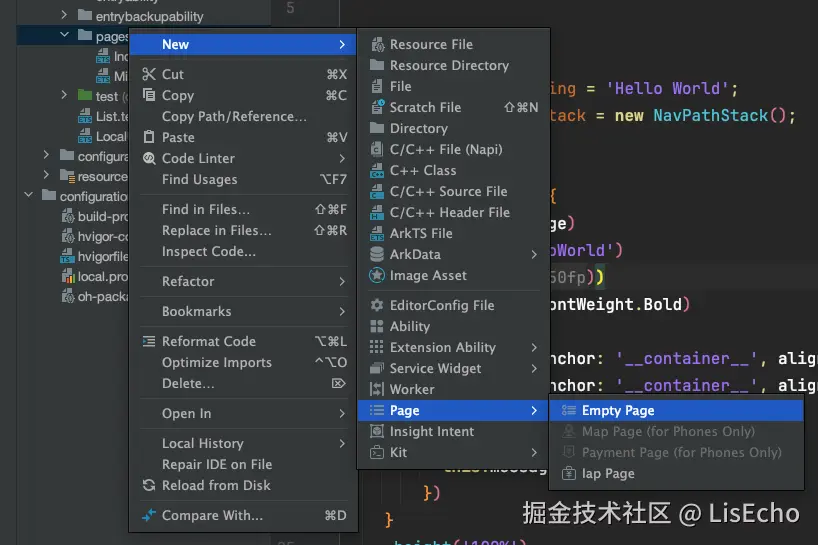Select Find Usages
The image size is (818, 545).
tap(243, 179)
